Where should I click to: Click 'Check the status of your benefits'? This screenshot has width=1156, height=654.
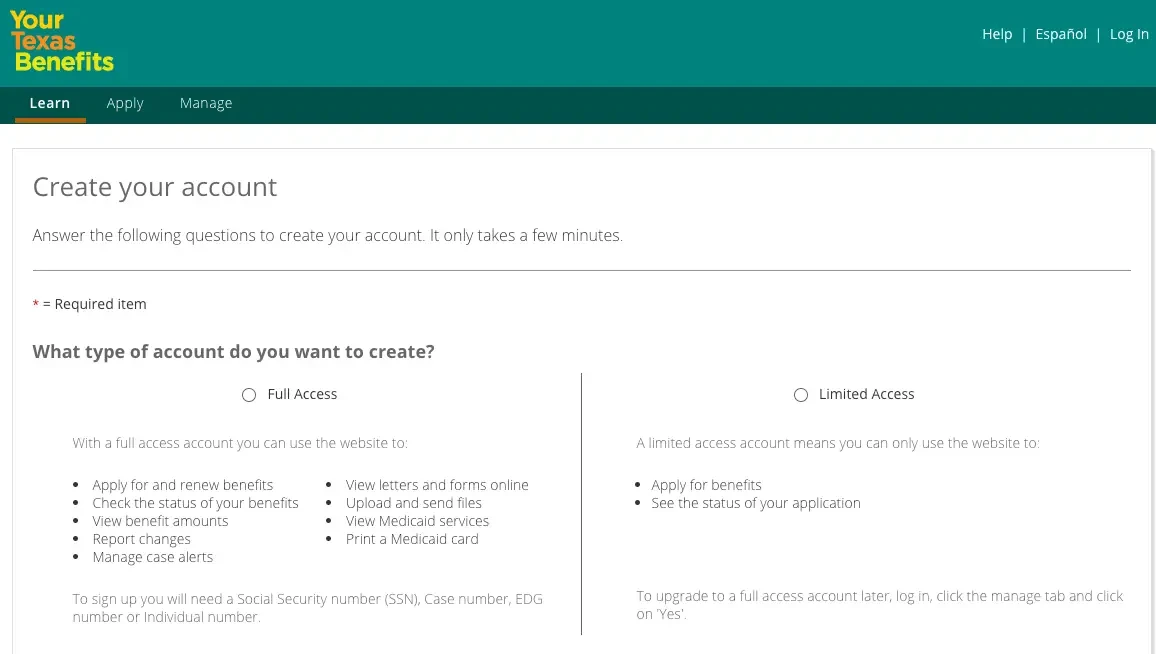[x=195, y=503]
